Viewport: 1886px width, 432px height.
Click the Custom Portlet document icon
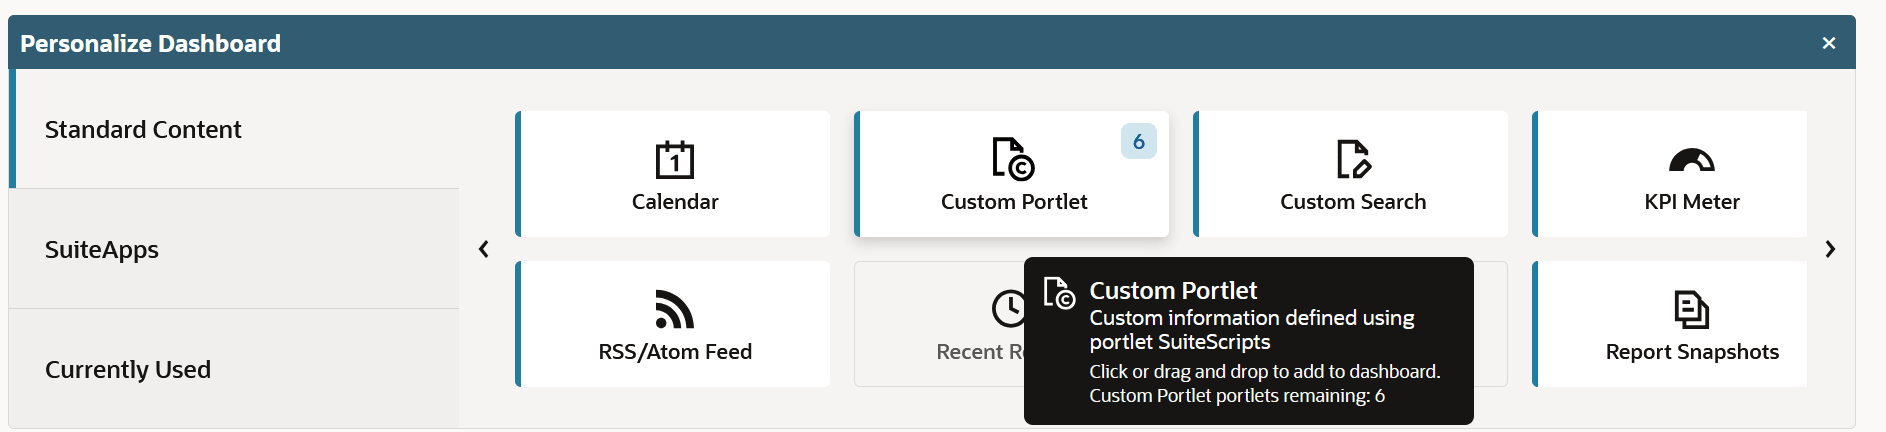1013,159
